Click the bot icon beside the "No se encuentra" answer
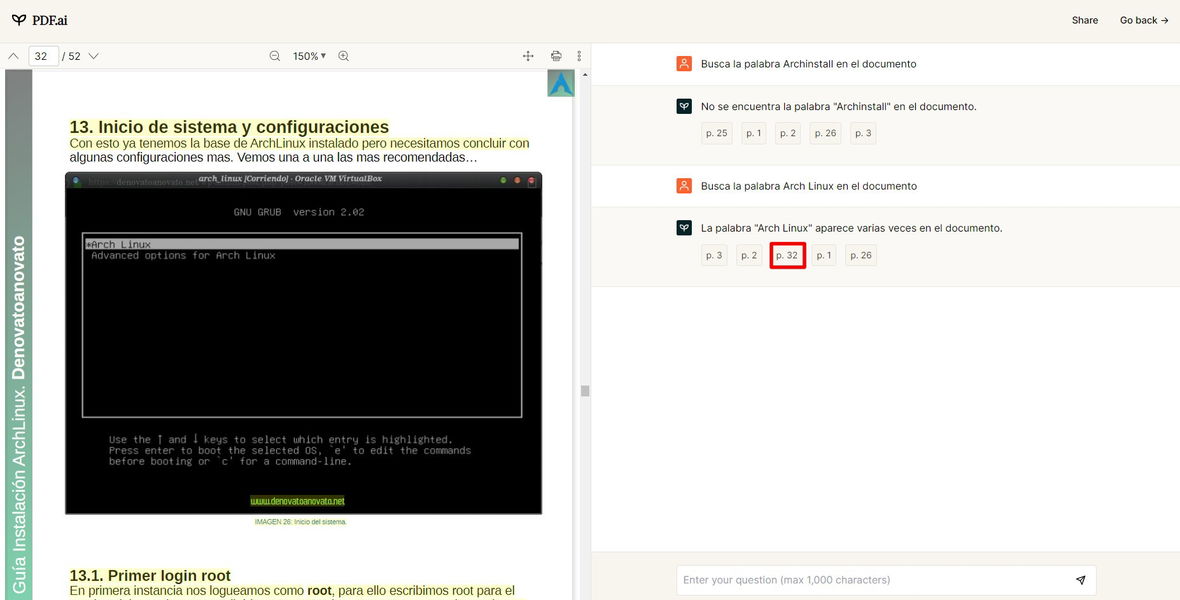The width and height of the screenshot is (1180, 600). (x=684, y=106)
